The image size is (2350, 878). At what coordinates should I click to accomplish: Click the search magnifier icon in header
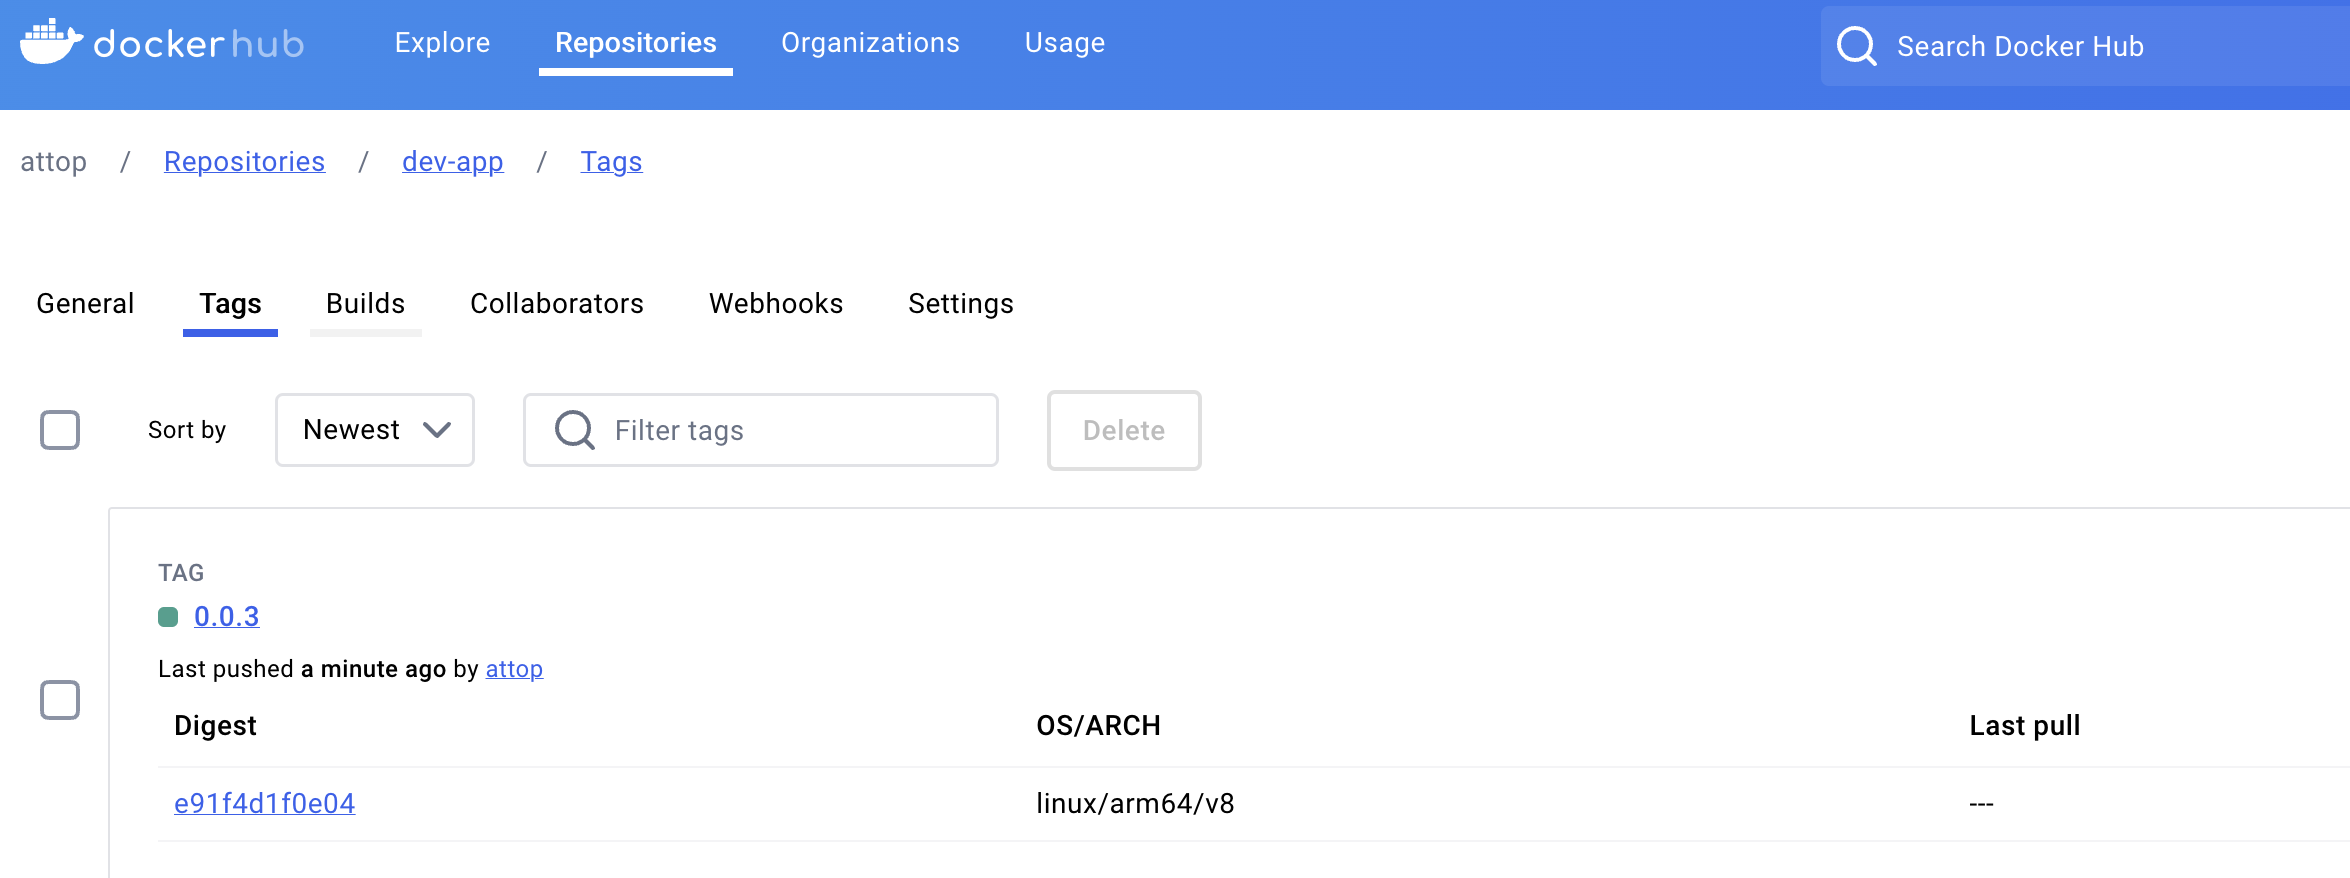[x=1857, y=46]
